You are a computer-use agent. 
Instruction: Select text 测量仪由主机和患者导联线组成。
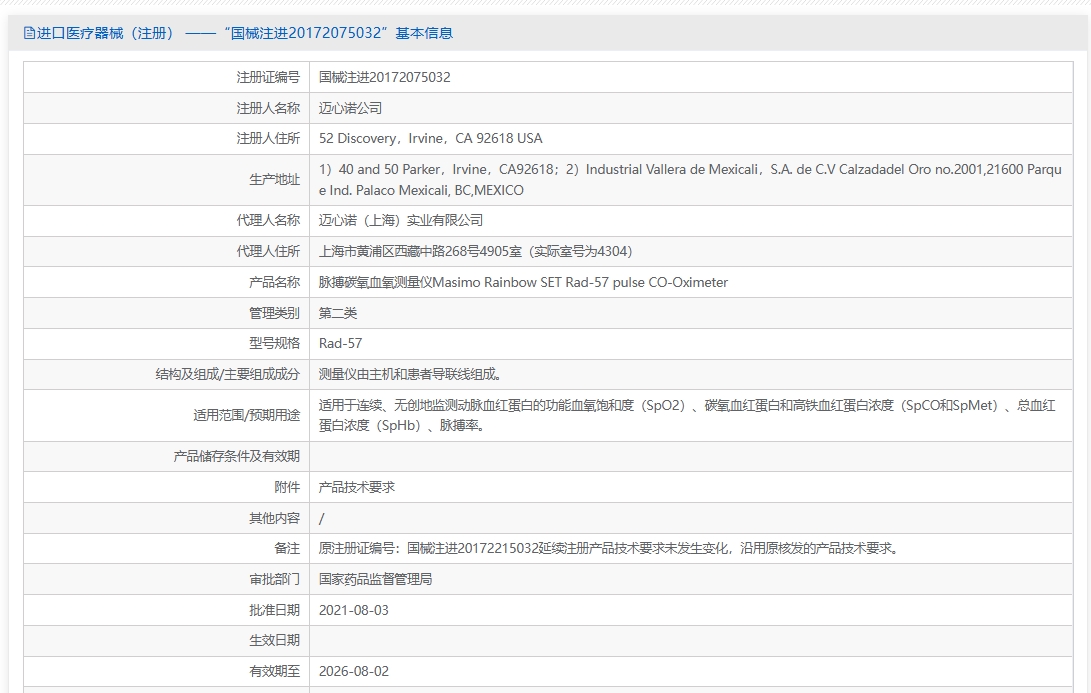411,374
